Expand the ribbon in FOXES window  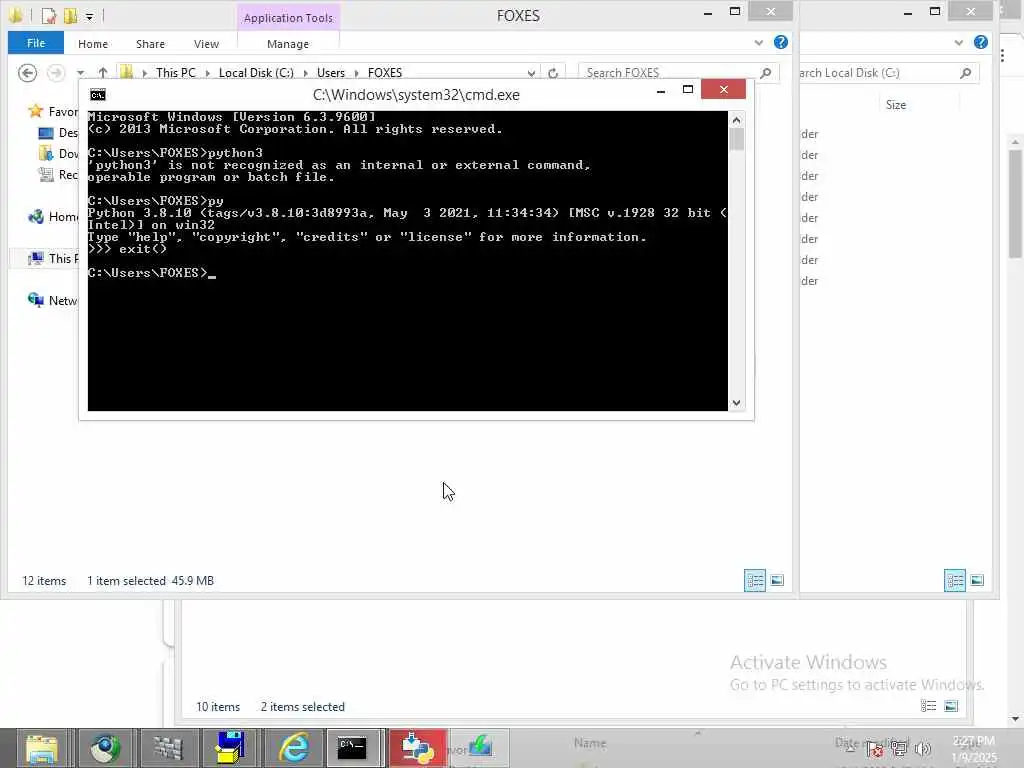(758, 43)
